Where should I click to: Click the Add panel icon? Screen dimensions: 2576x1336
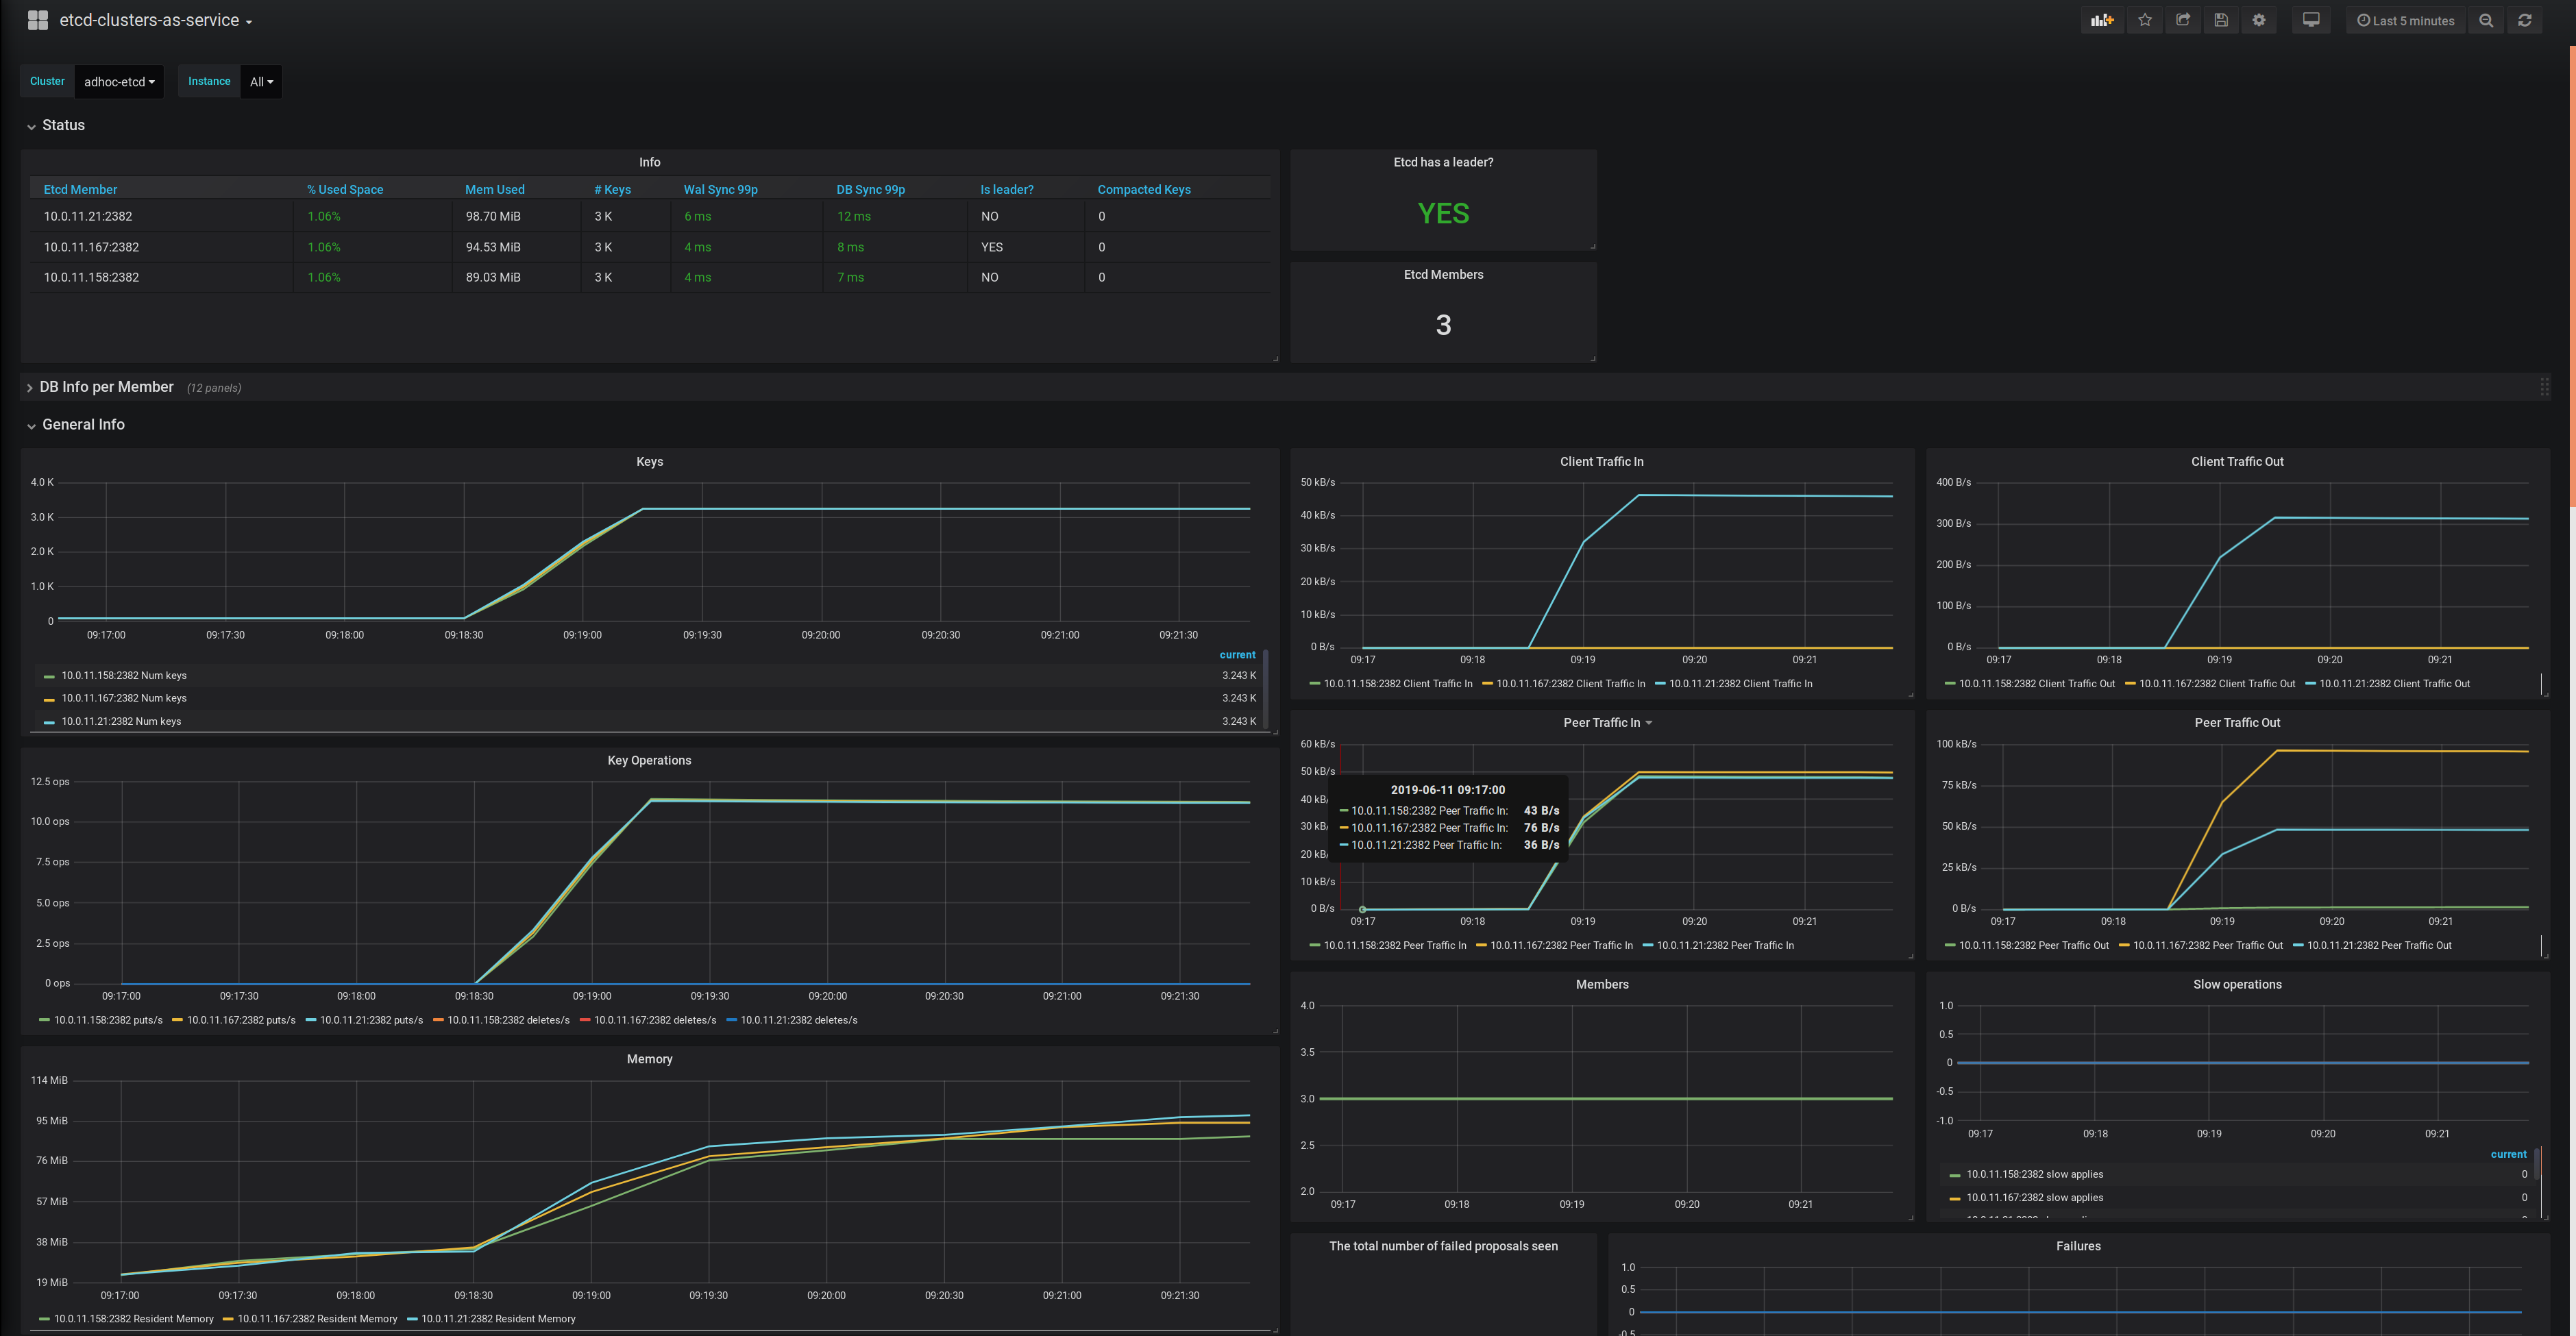coord(2102,20)
